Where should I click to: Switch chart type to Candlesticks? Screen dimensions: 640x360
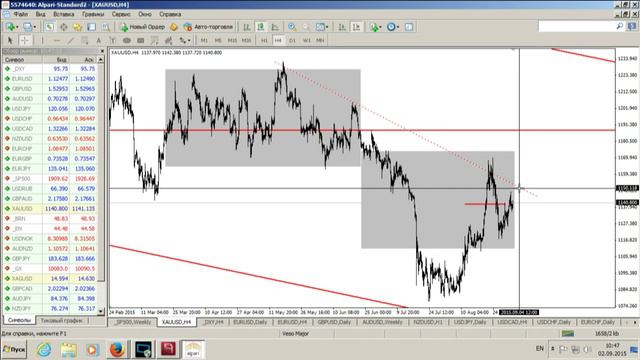tap(260, 27)
